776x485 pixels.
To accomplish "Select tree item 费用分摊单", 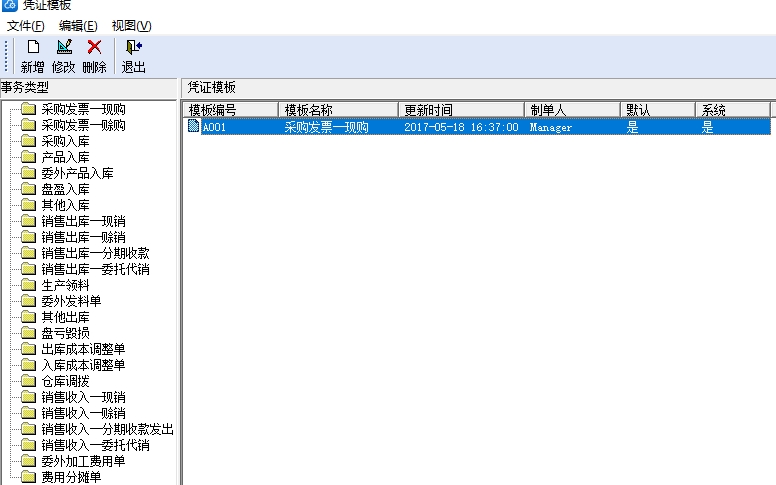I will point(71,477).
